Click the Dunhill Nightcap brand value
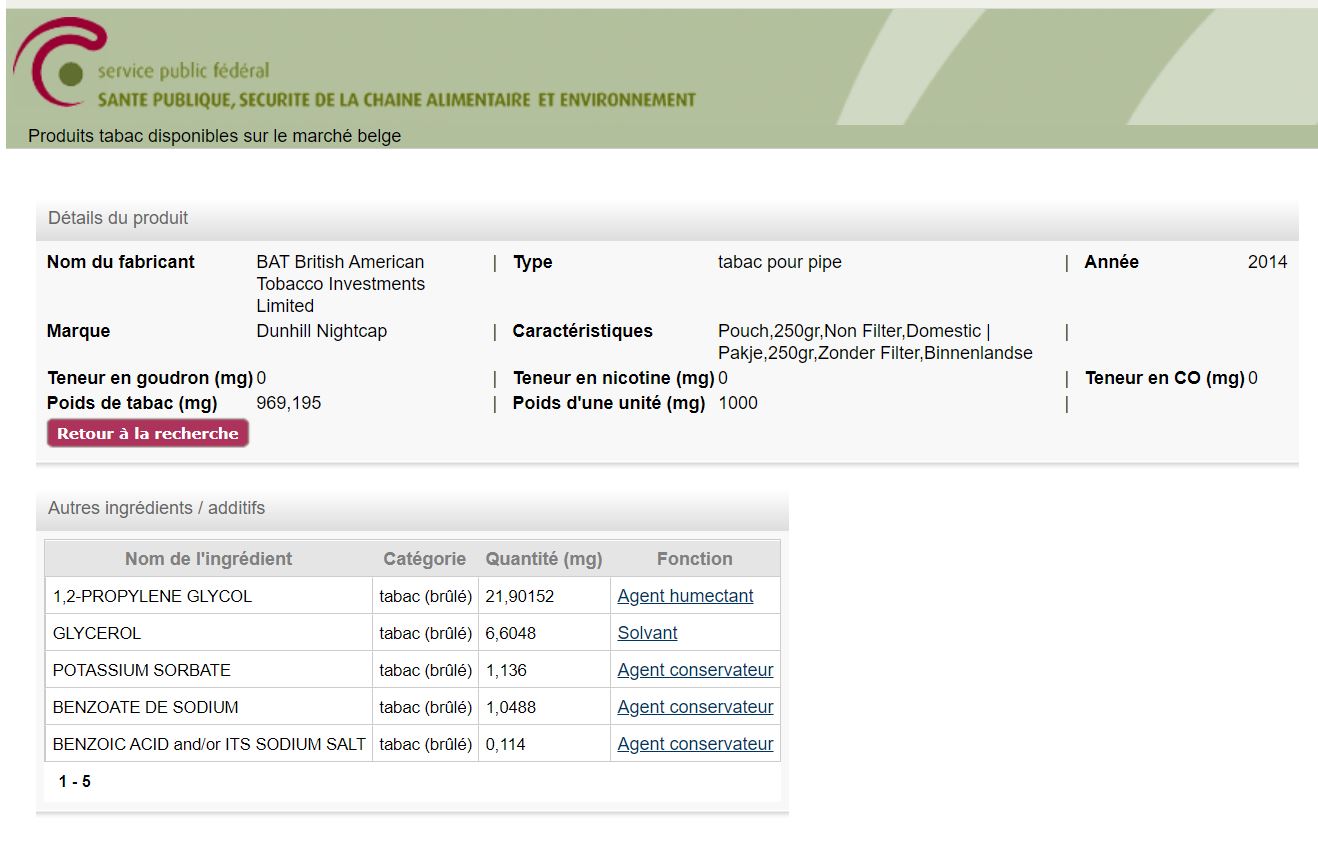Image resolution: width=1318 pixels, height=858 pixels. pos(322,331)
